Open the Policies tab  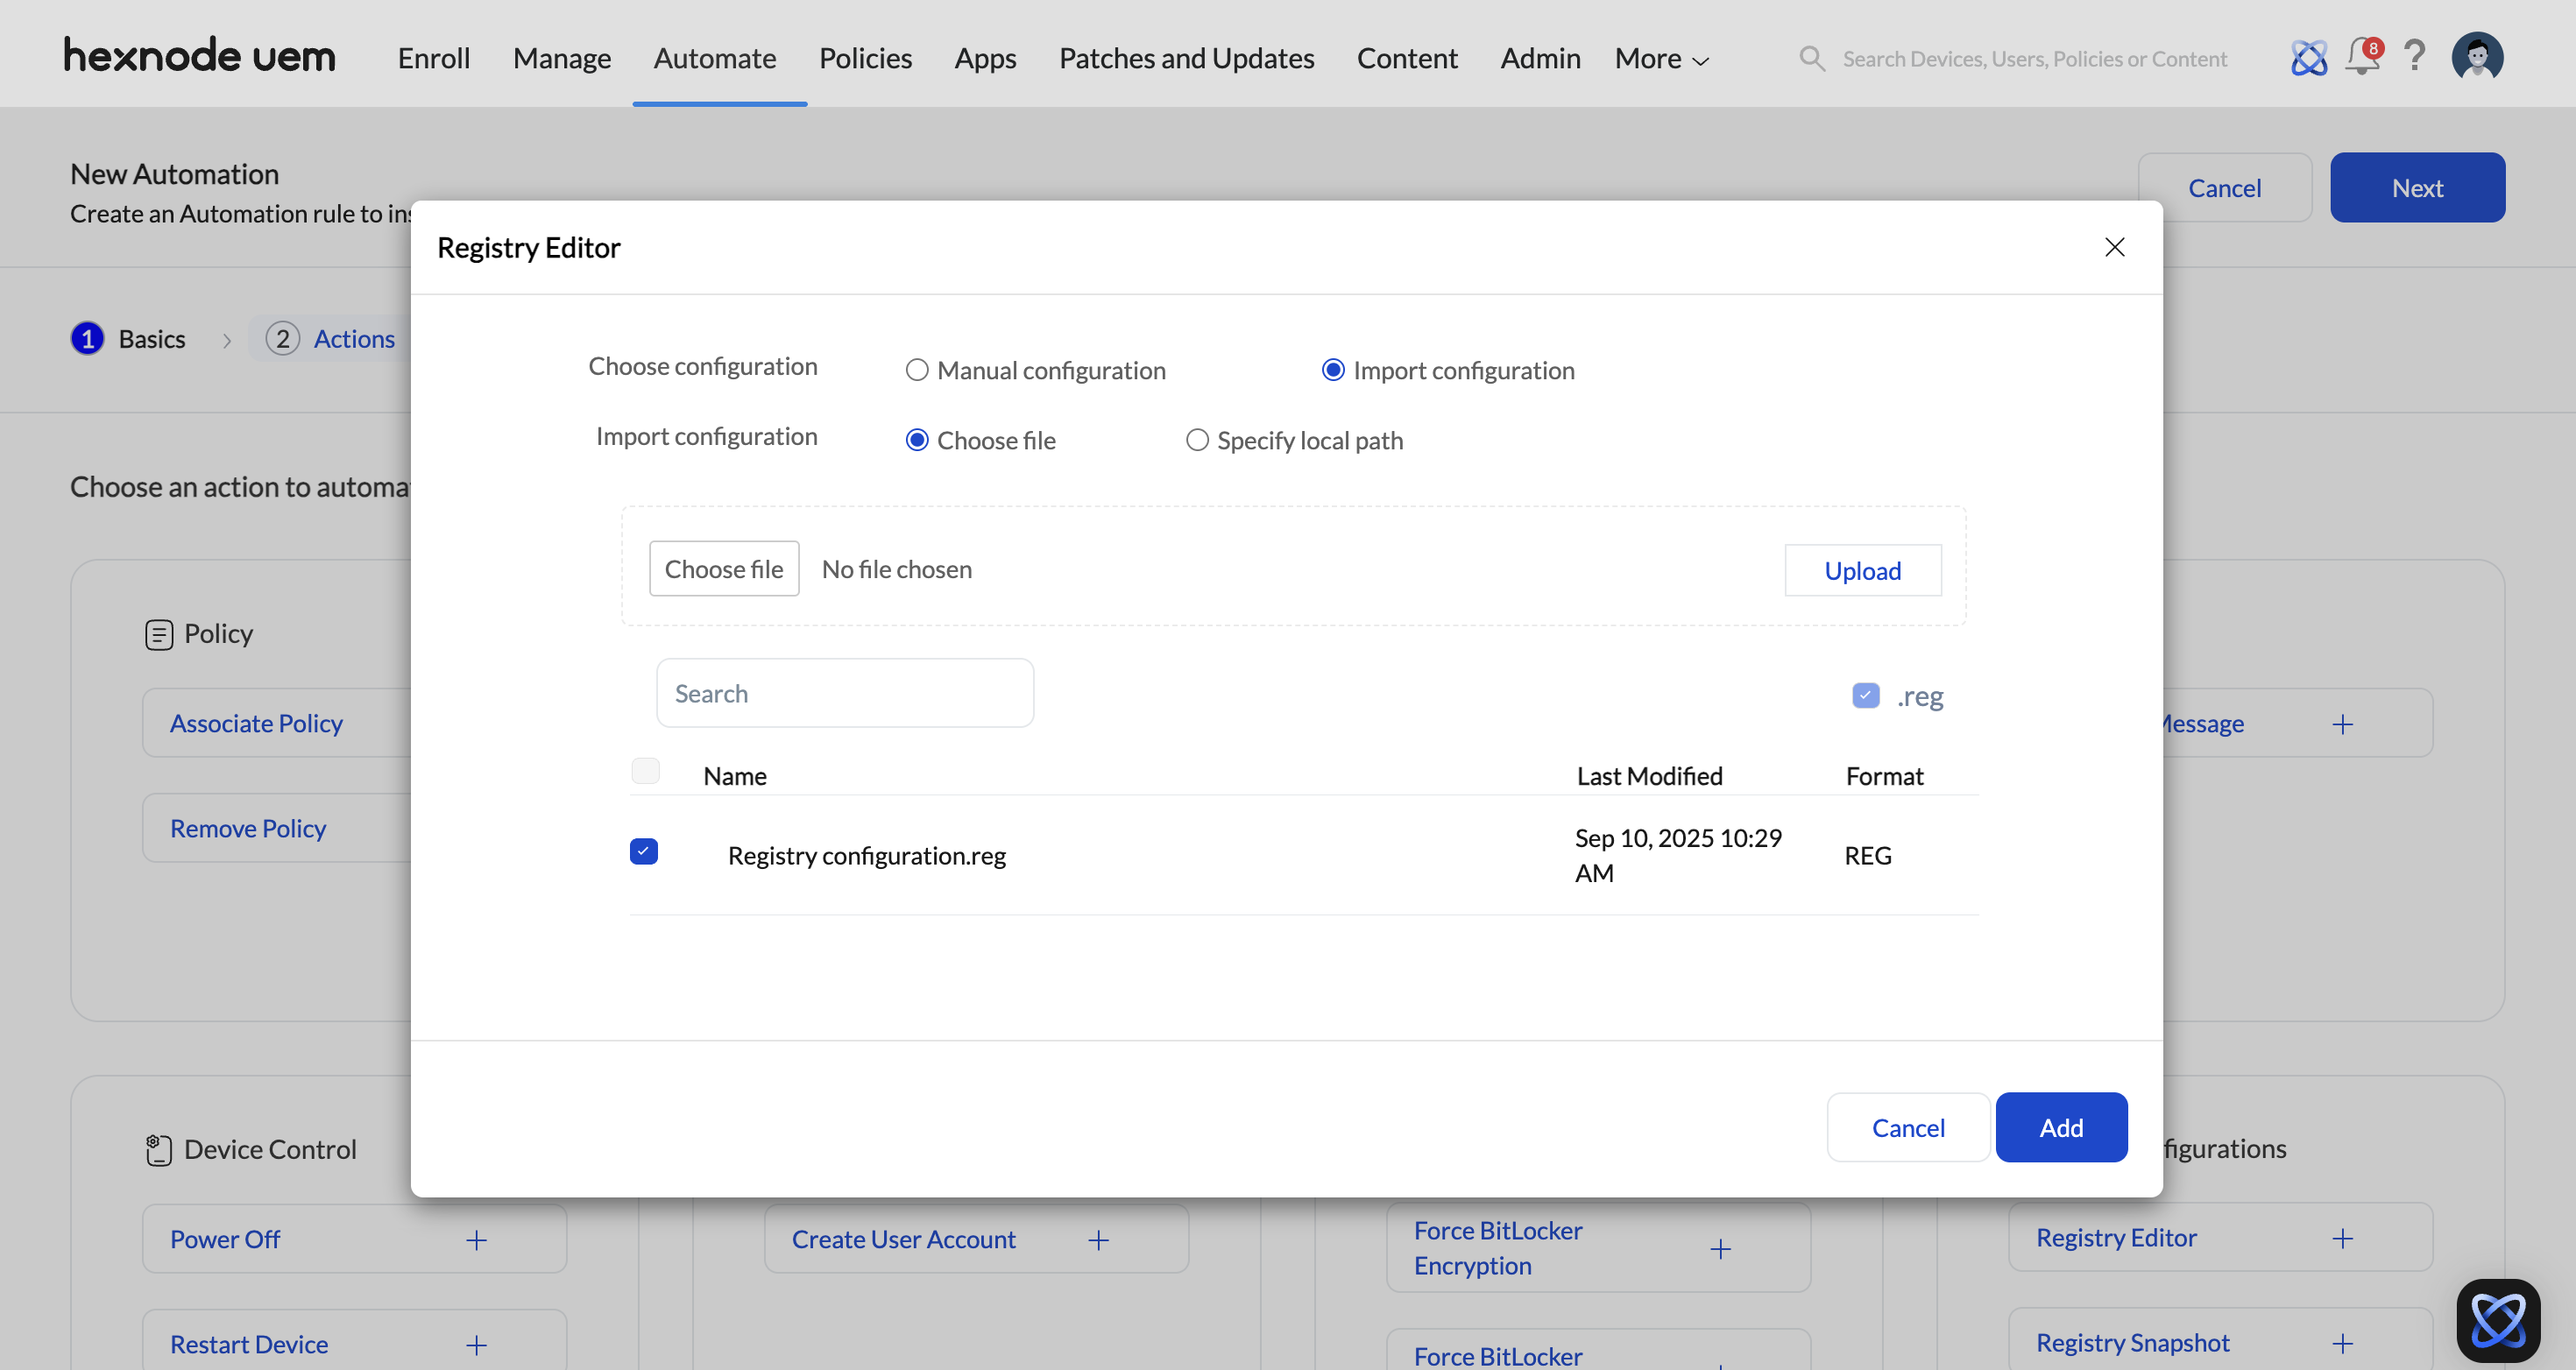(x=865, y=59)
